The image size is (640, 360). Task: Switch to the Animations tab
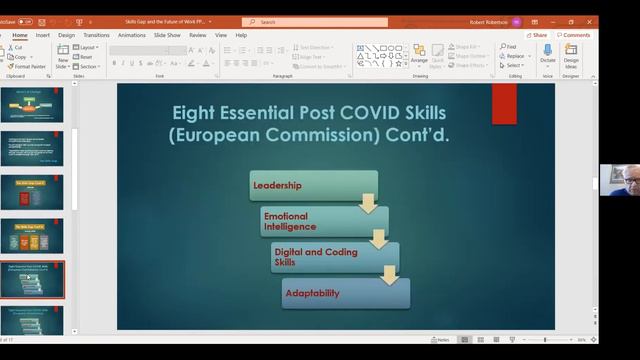[132, 35]
